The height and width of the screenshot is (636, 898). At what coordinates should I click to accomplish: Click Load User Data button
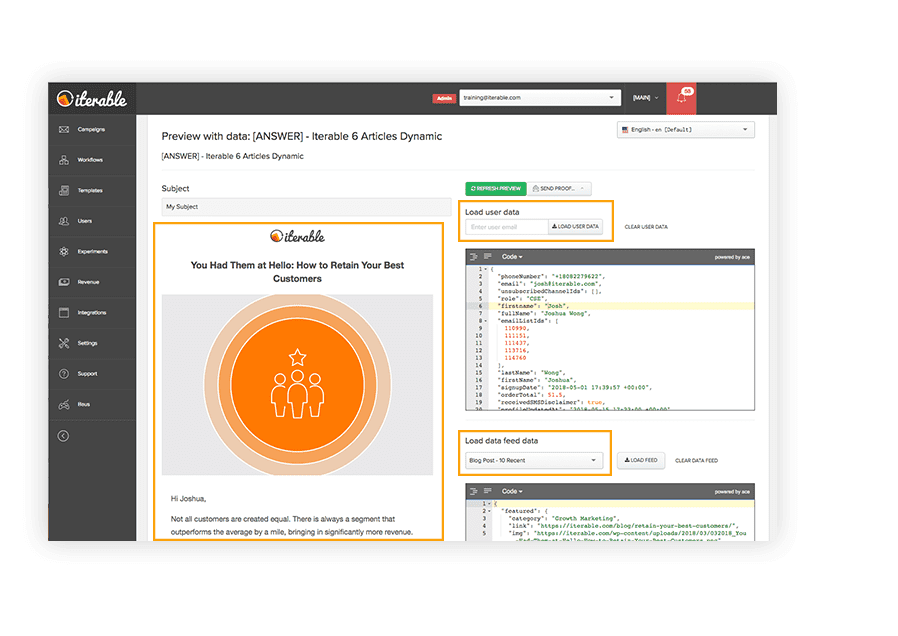tap(575, 227)
